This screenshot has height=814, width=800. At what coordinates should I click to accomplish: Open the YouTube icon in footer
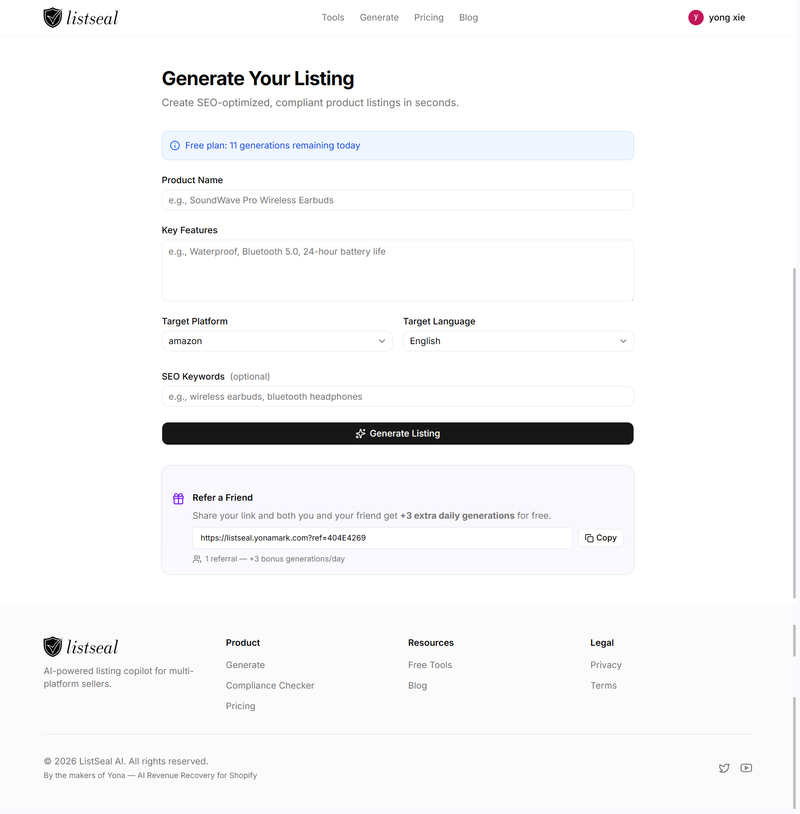point(746,768)
